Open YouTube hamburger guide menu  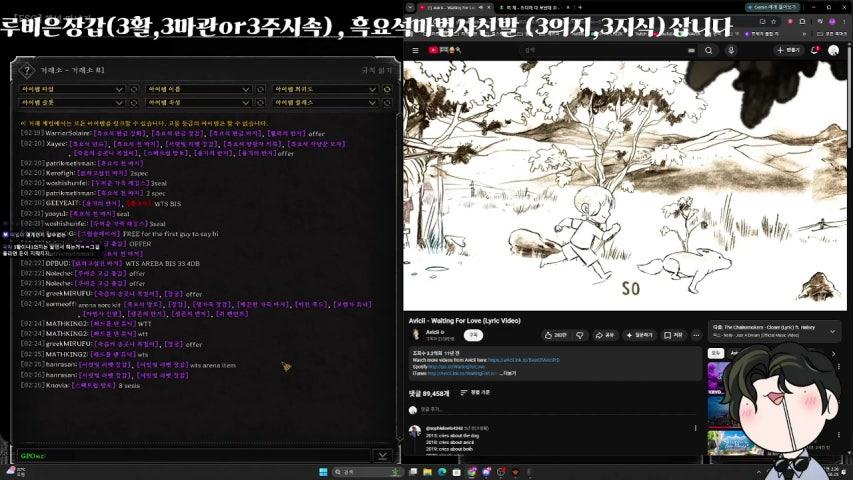[x=416, y=50]
